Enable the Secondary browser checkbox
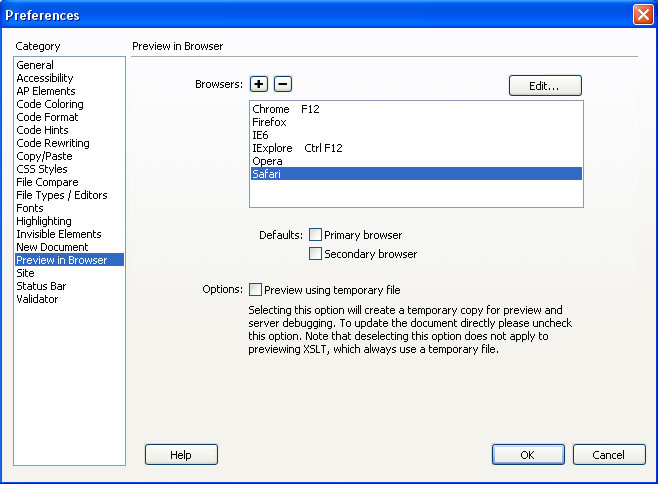Viewport: 658px width, 484px height. click(315, 254)
